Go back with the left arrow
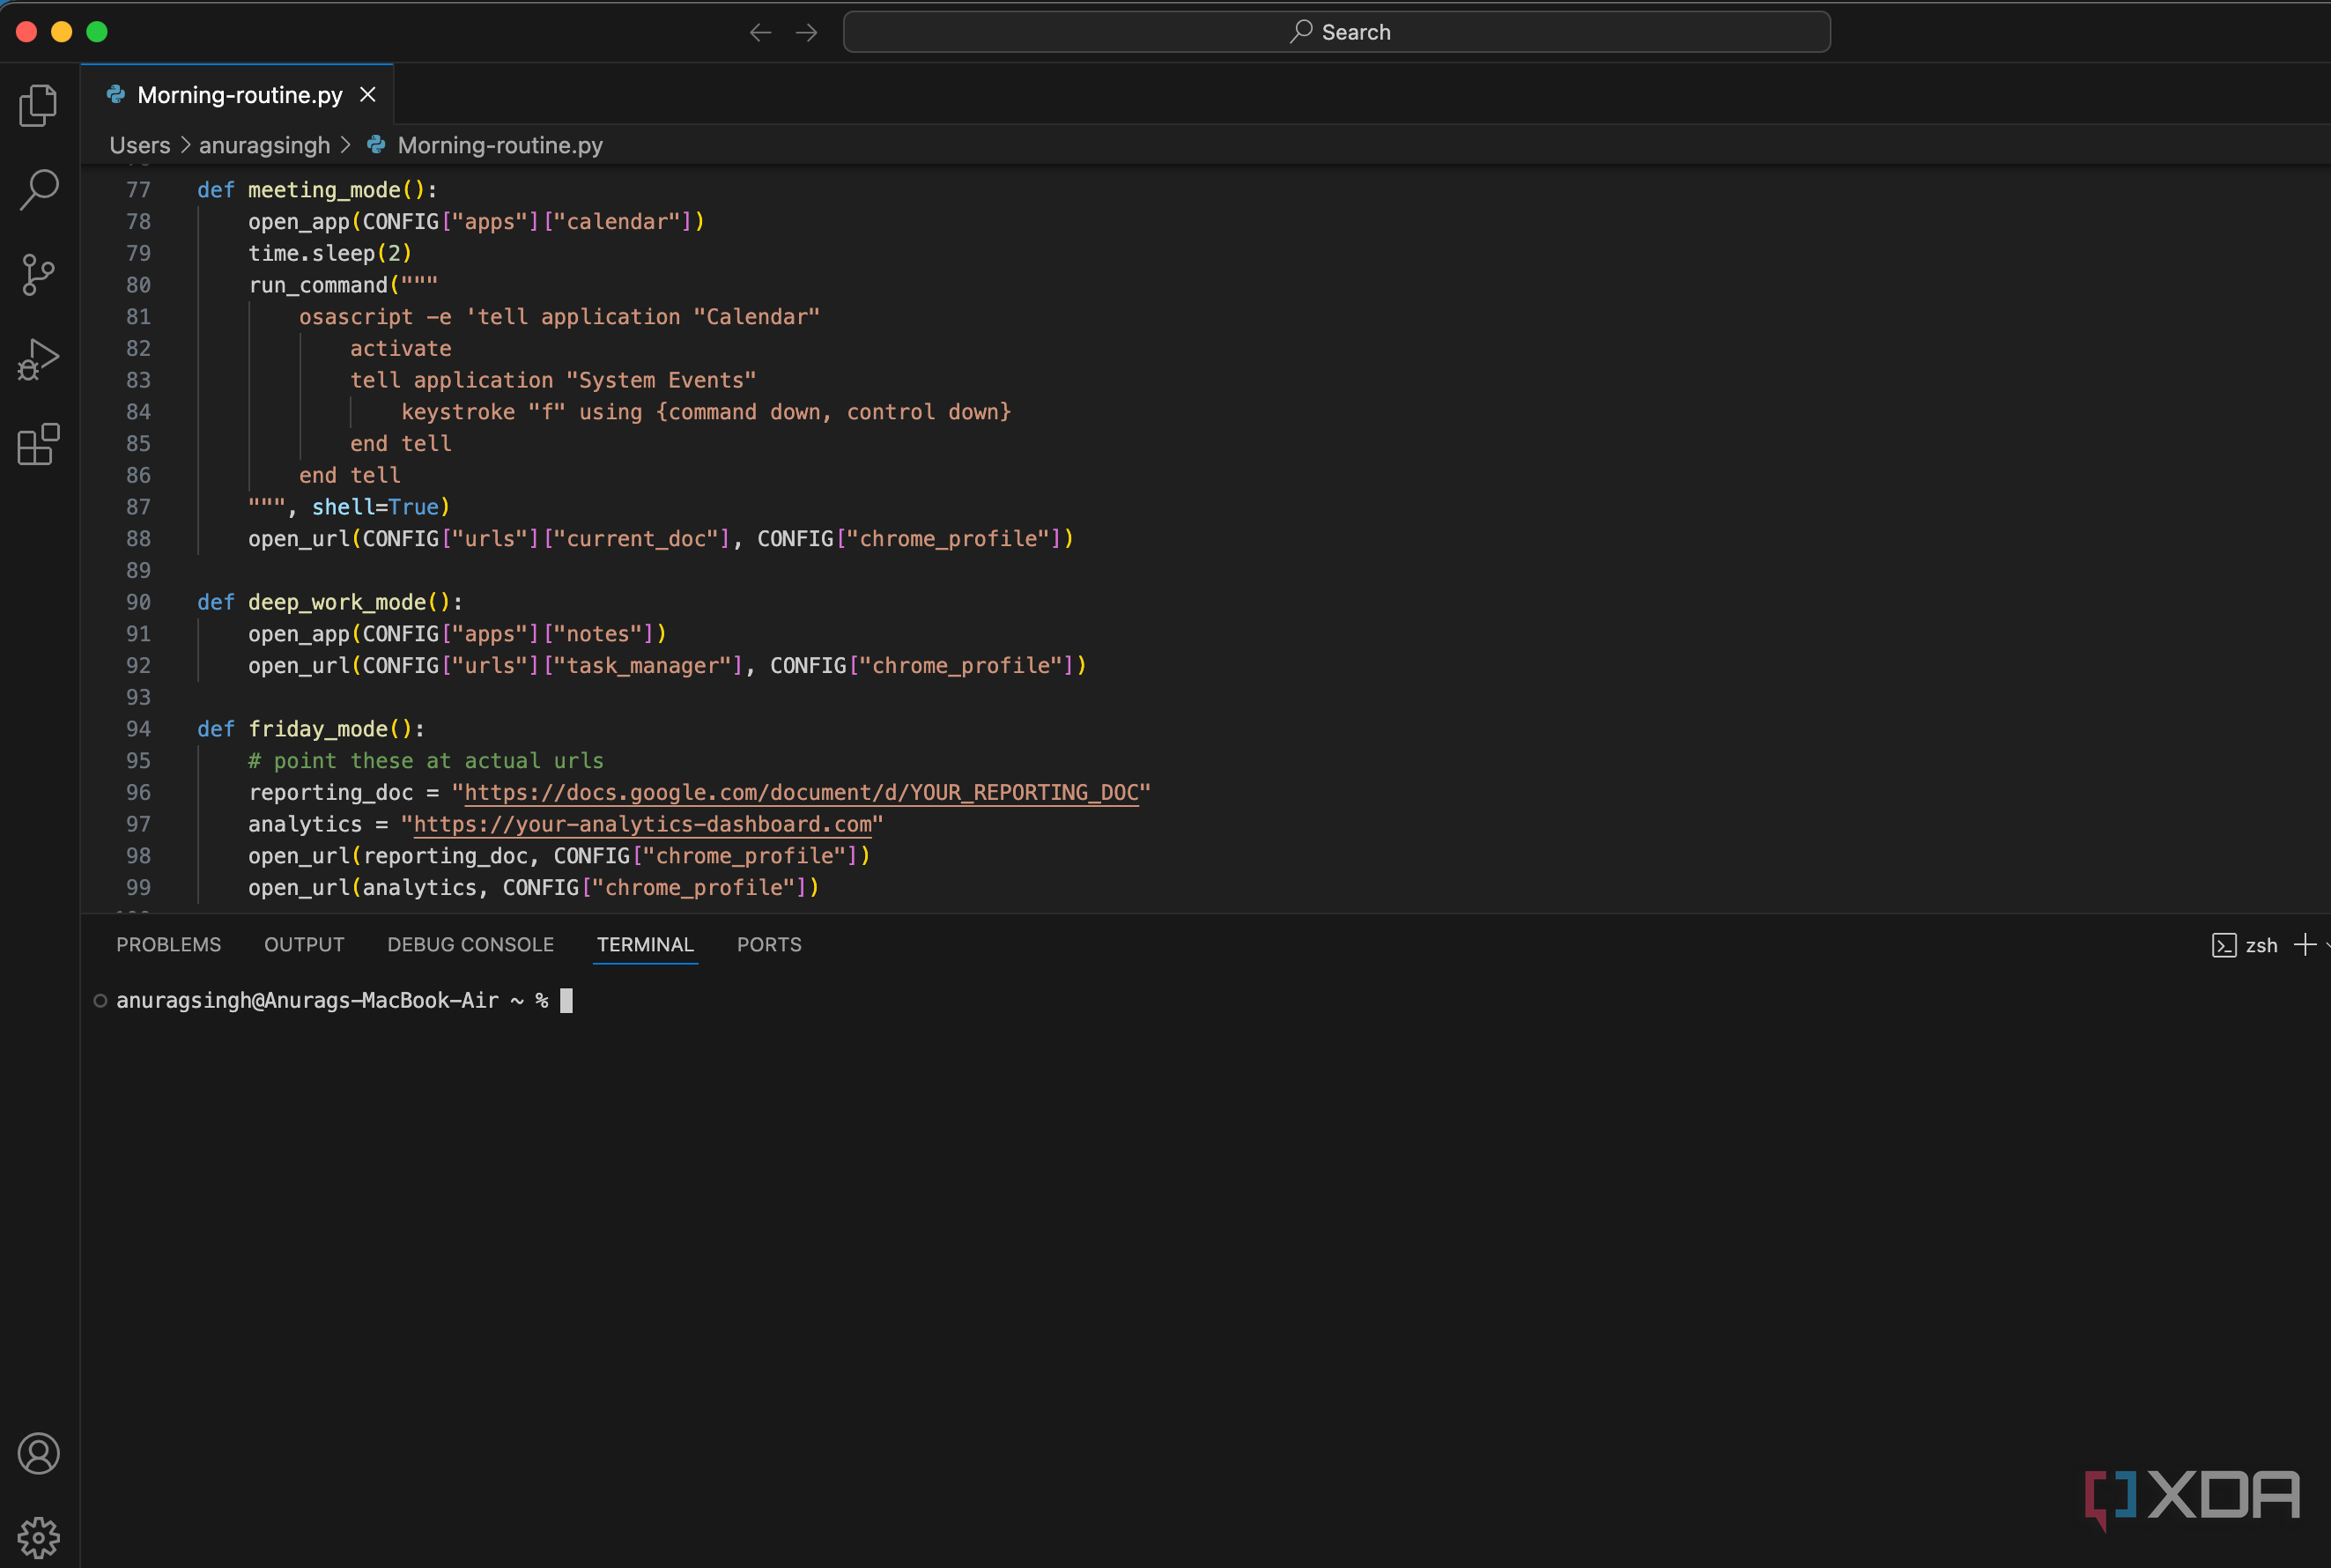Screen dimensions: 2331x1568 click(760, 32)
